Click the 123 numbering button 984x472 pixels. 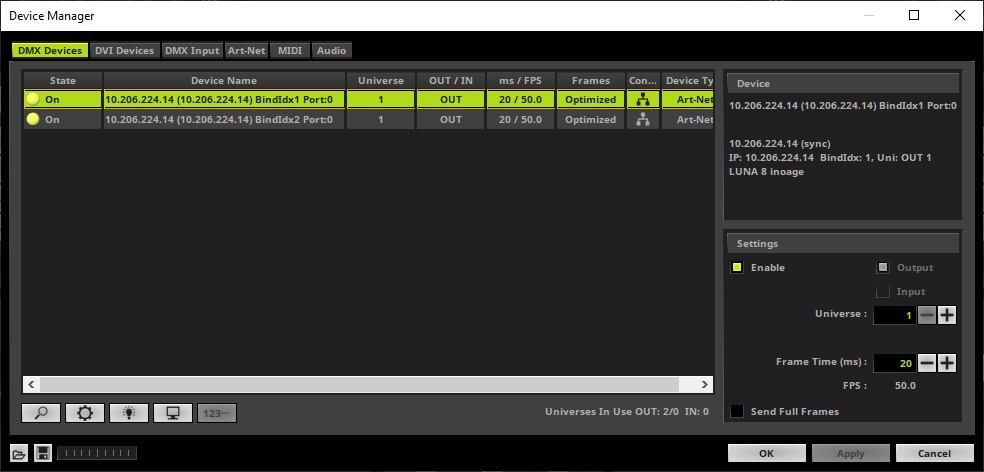216,413
